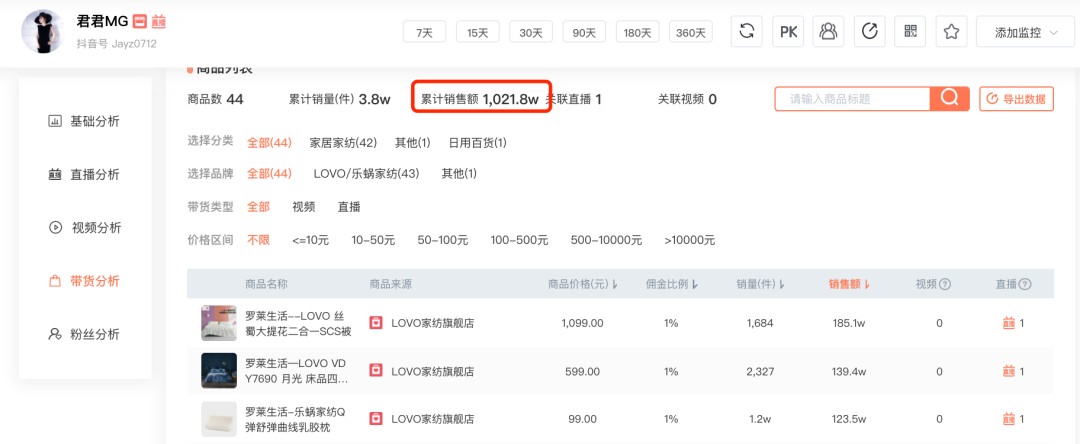Open the PK comparison button
Image resolution: width=1080 pixels, height=444 pixels.
788,32
